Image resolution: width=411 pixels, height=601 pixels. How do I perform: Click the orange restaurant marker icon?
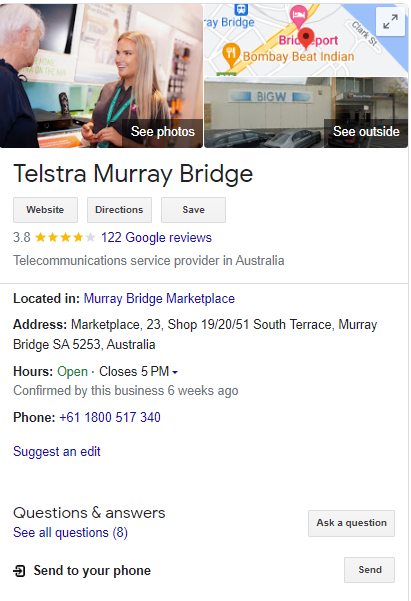click(231, 54)
